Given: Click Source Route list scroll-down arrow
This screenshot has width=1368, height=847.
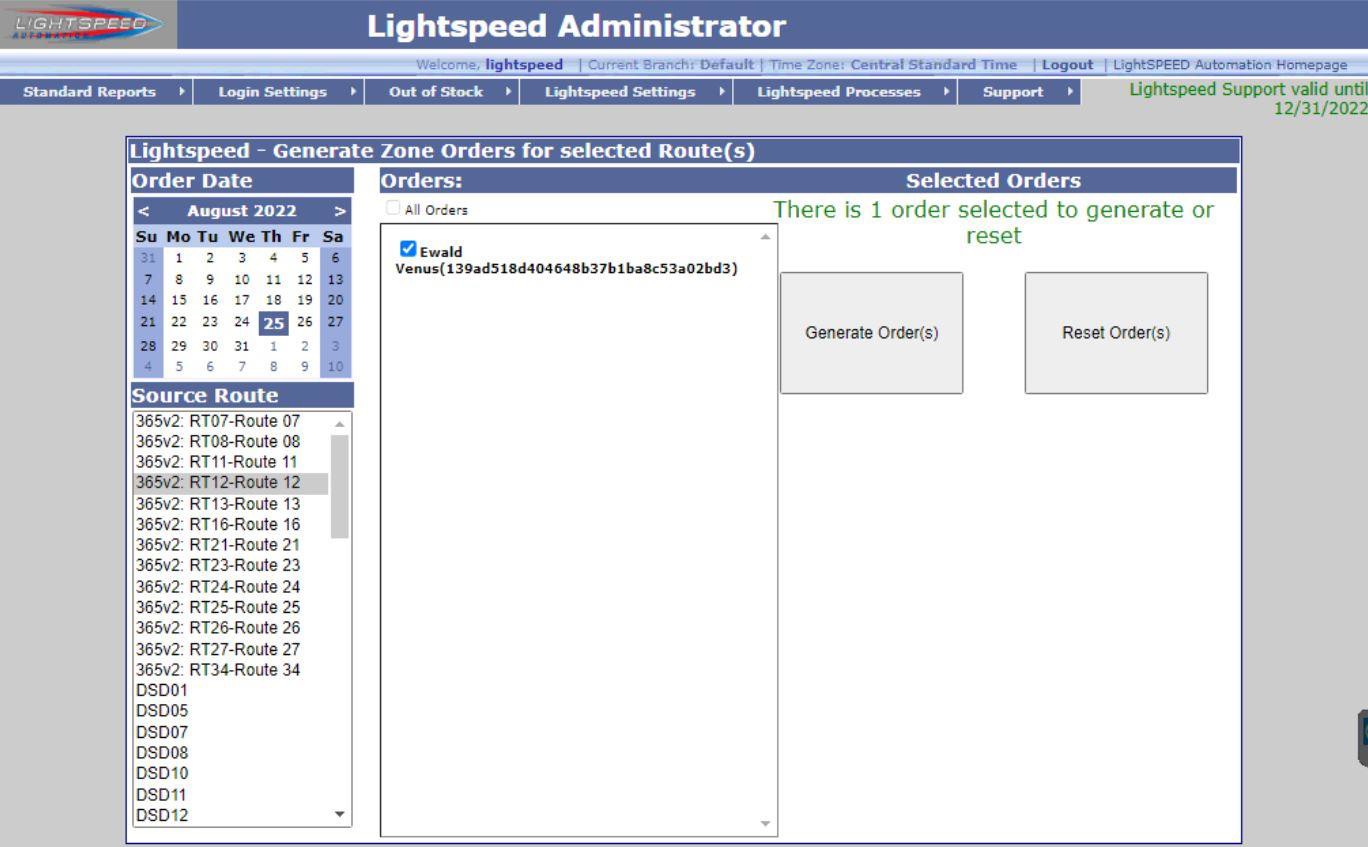Looking at the screenshot, I should tap(341, 814).
